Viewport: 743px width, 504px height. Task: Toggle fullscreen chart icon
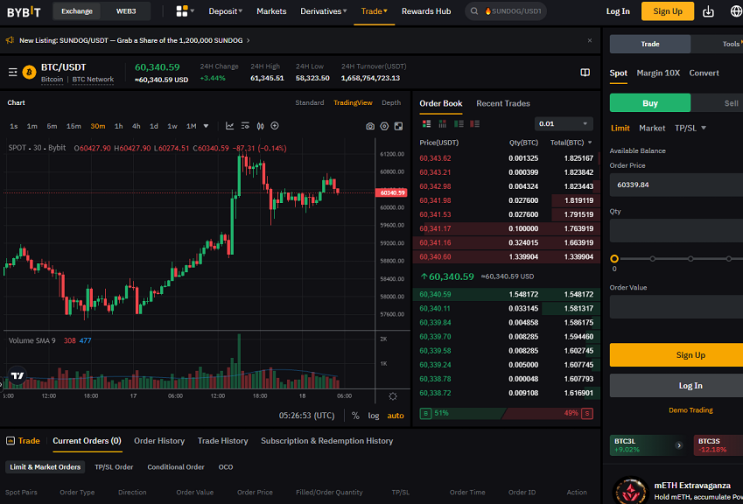click(399, 126)
